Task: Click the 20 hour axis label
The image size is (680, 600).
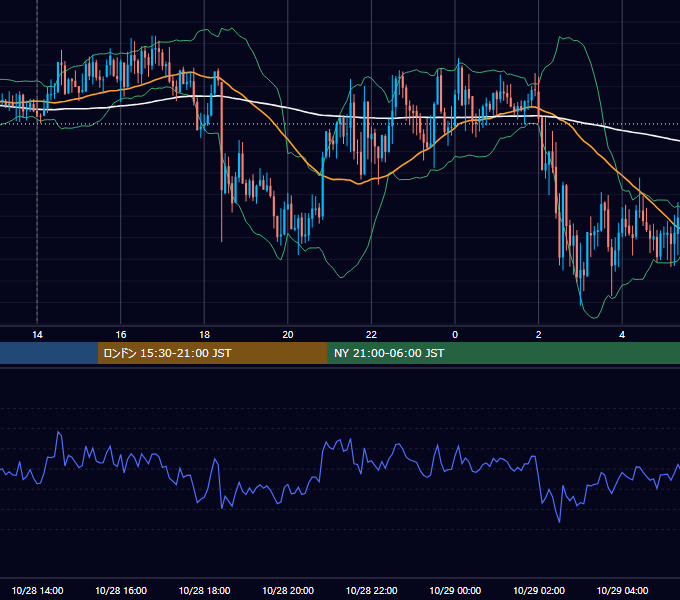Action: point(288,335)
